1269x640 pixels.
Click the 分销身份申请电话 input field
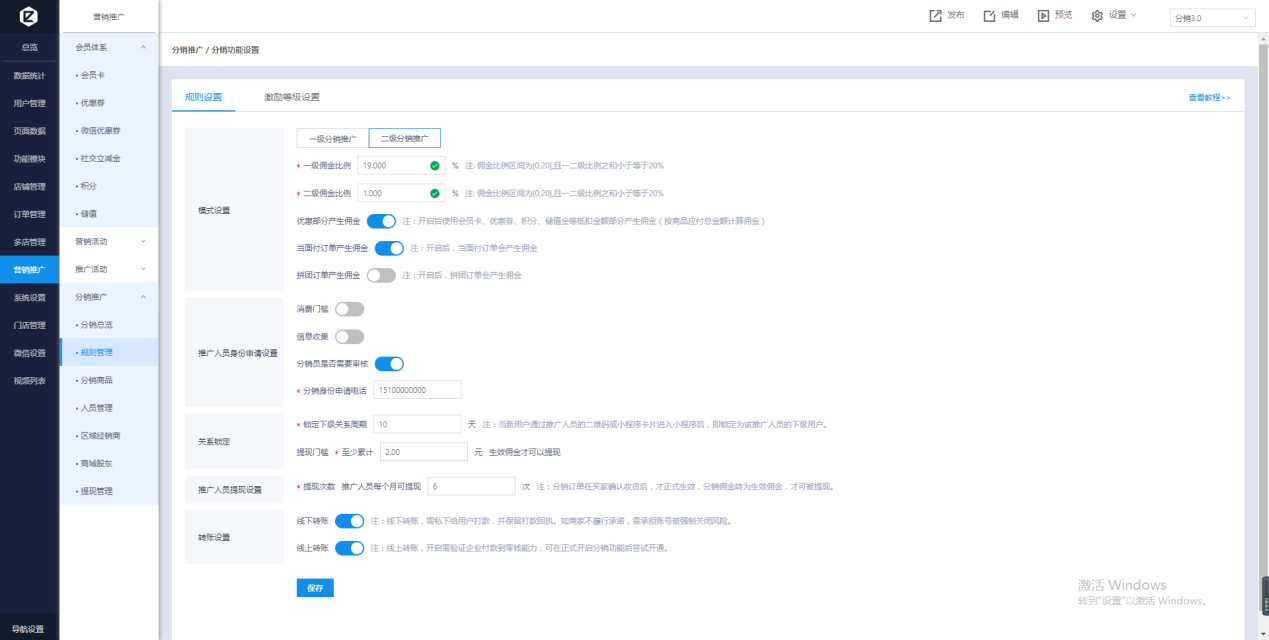click(416, 390)
